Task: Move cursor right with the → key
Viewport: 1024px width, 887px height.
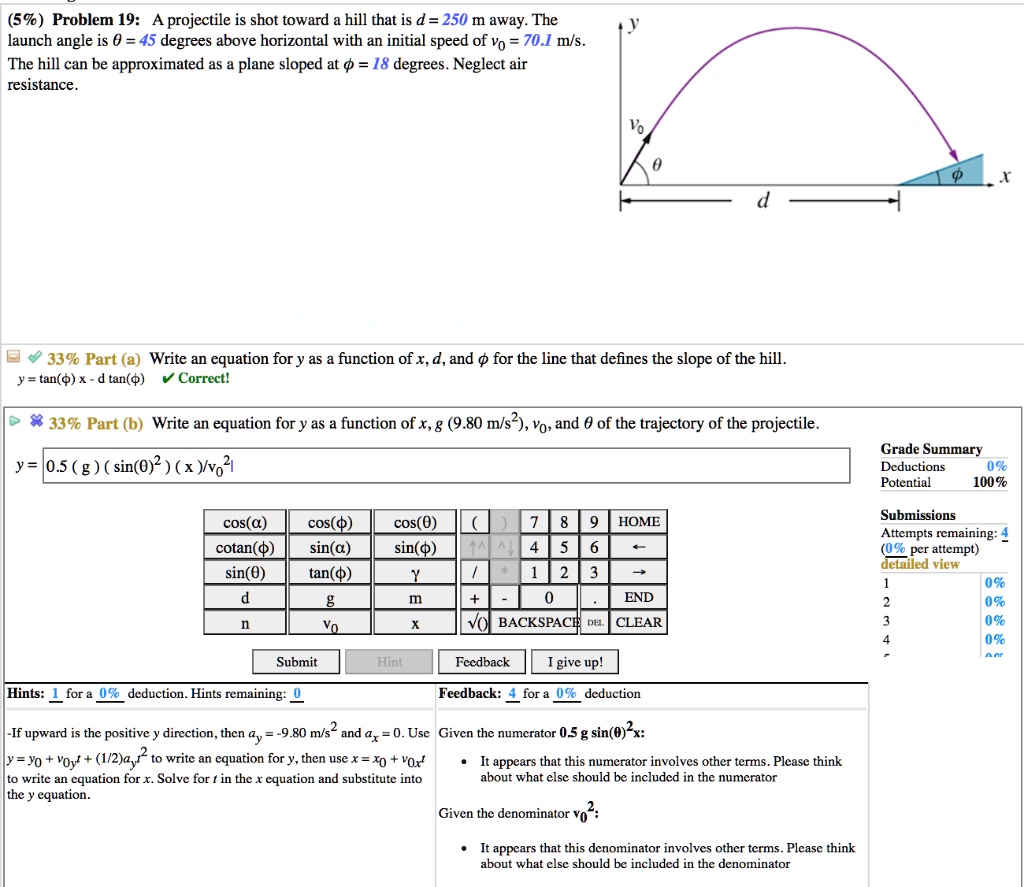Action: coord(639,573)
